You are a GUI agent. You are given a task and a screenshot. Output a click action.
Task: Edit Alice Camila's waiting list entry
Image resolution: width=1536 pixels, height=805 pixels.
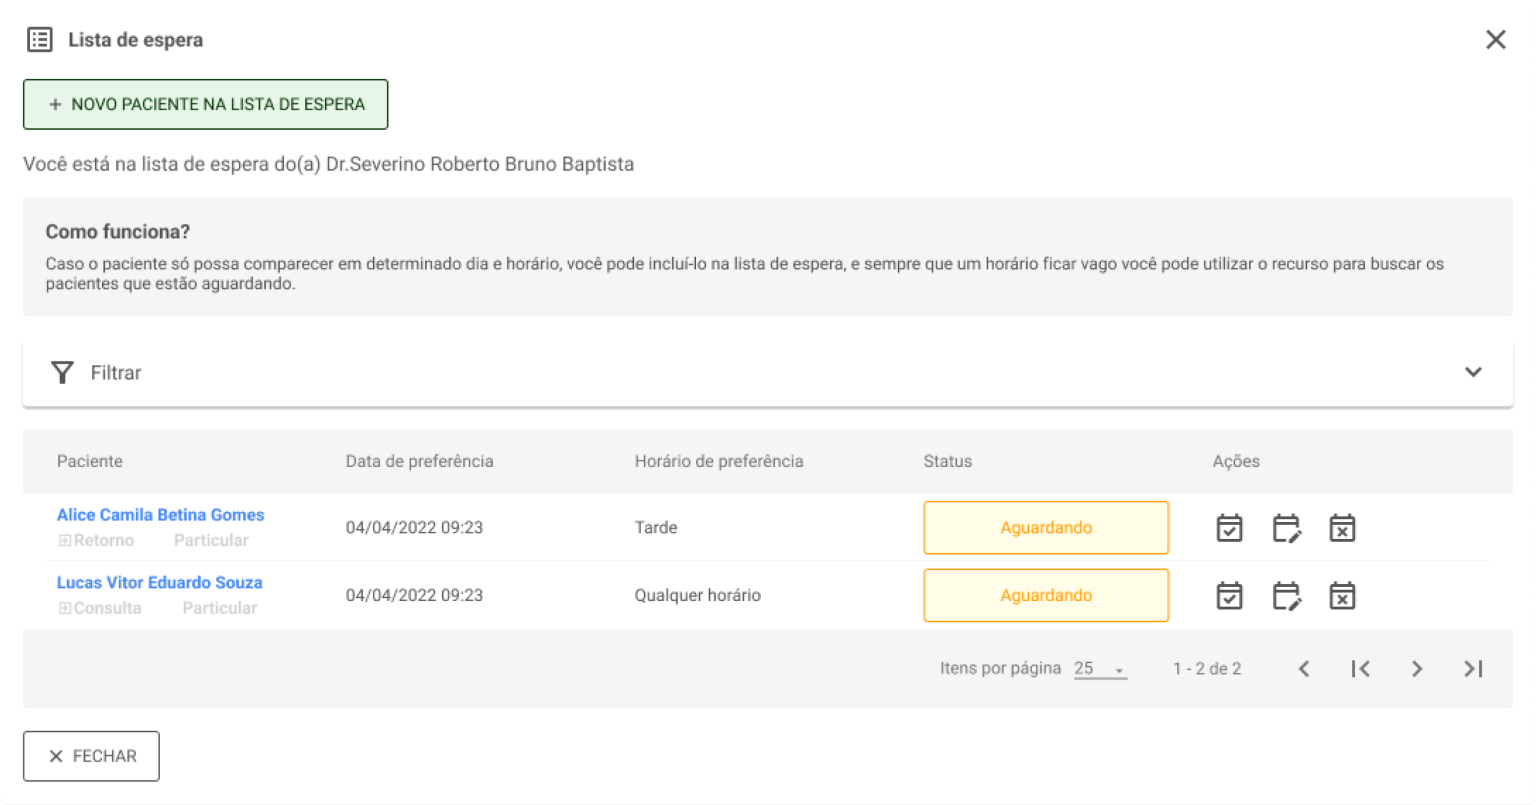click(1287, 527)
